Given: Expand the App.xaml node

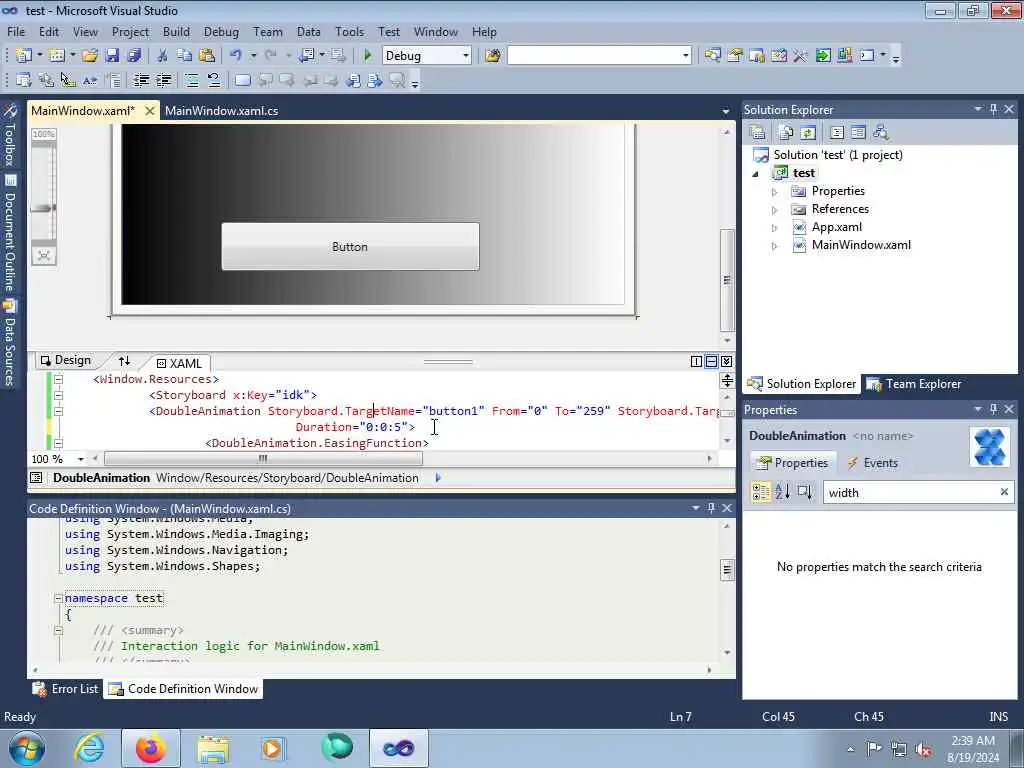Looking at the screenshot, I should [775, 228].
